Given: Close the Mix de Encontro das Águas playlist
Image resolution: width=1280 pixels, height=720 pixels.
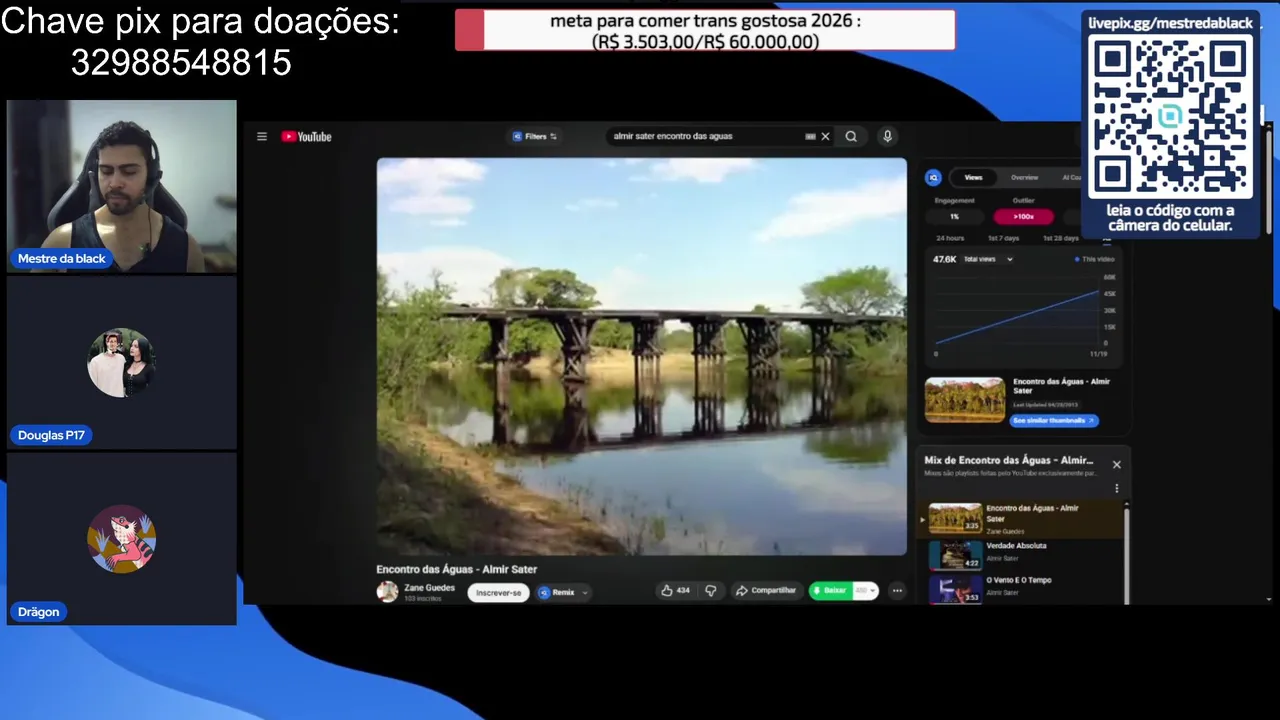Looking at the screenshot, I should click(x=1117, y=465).
